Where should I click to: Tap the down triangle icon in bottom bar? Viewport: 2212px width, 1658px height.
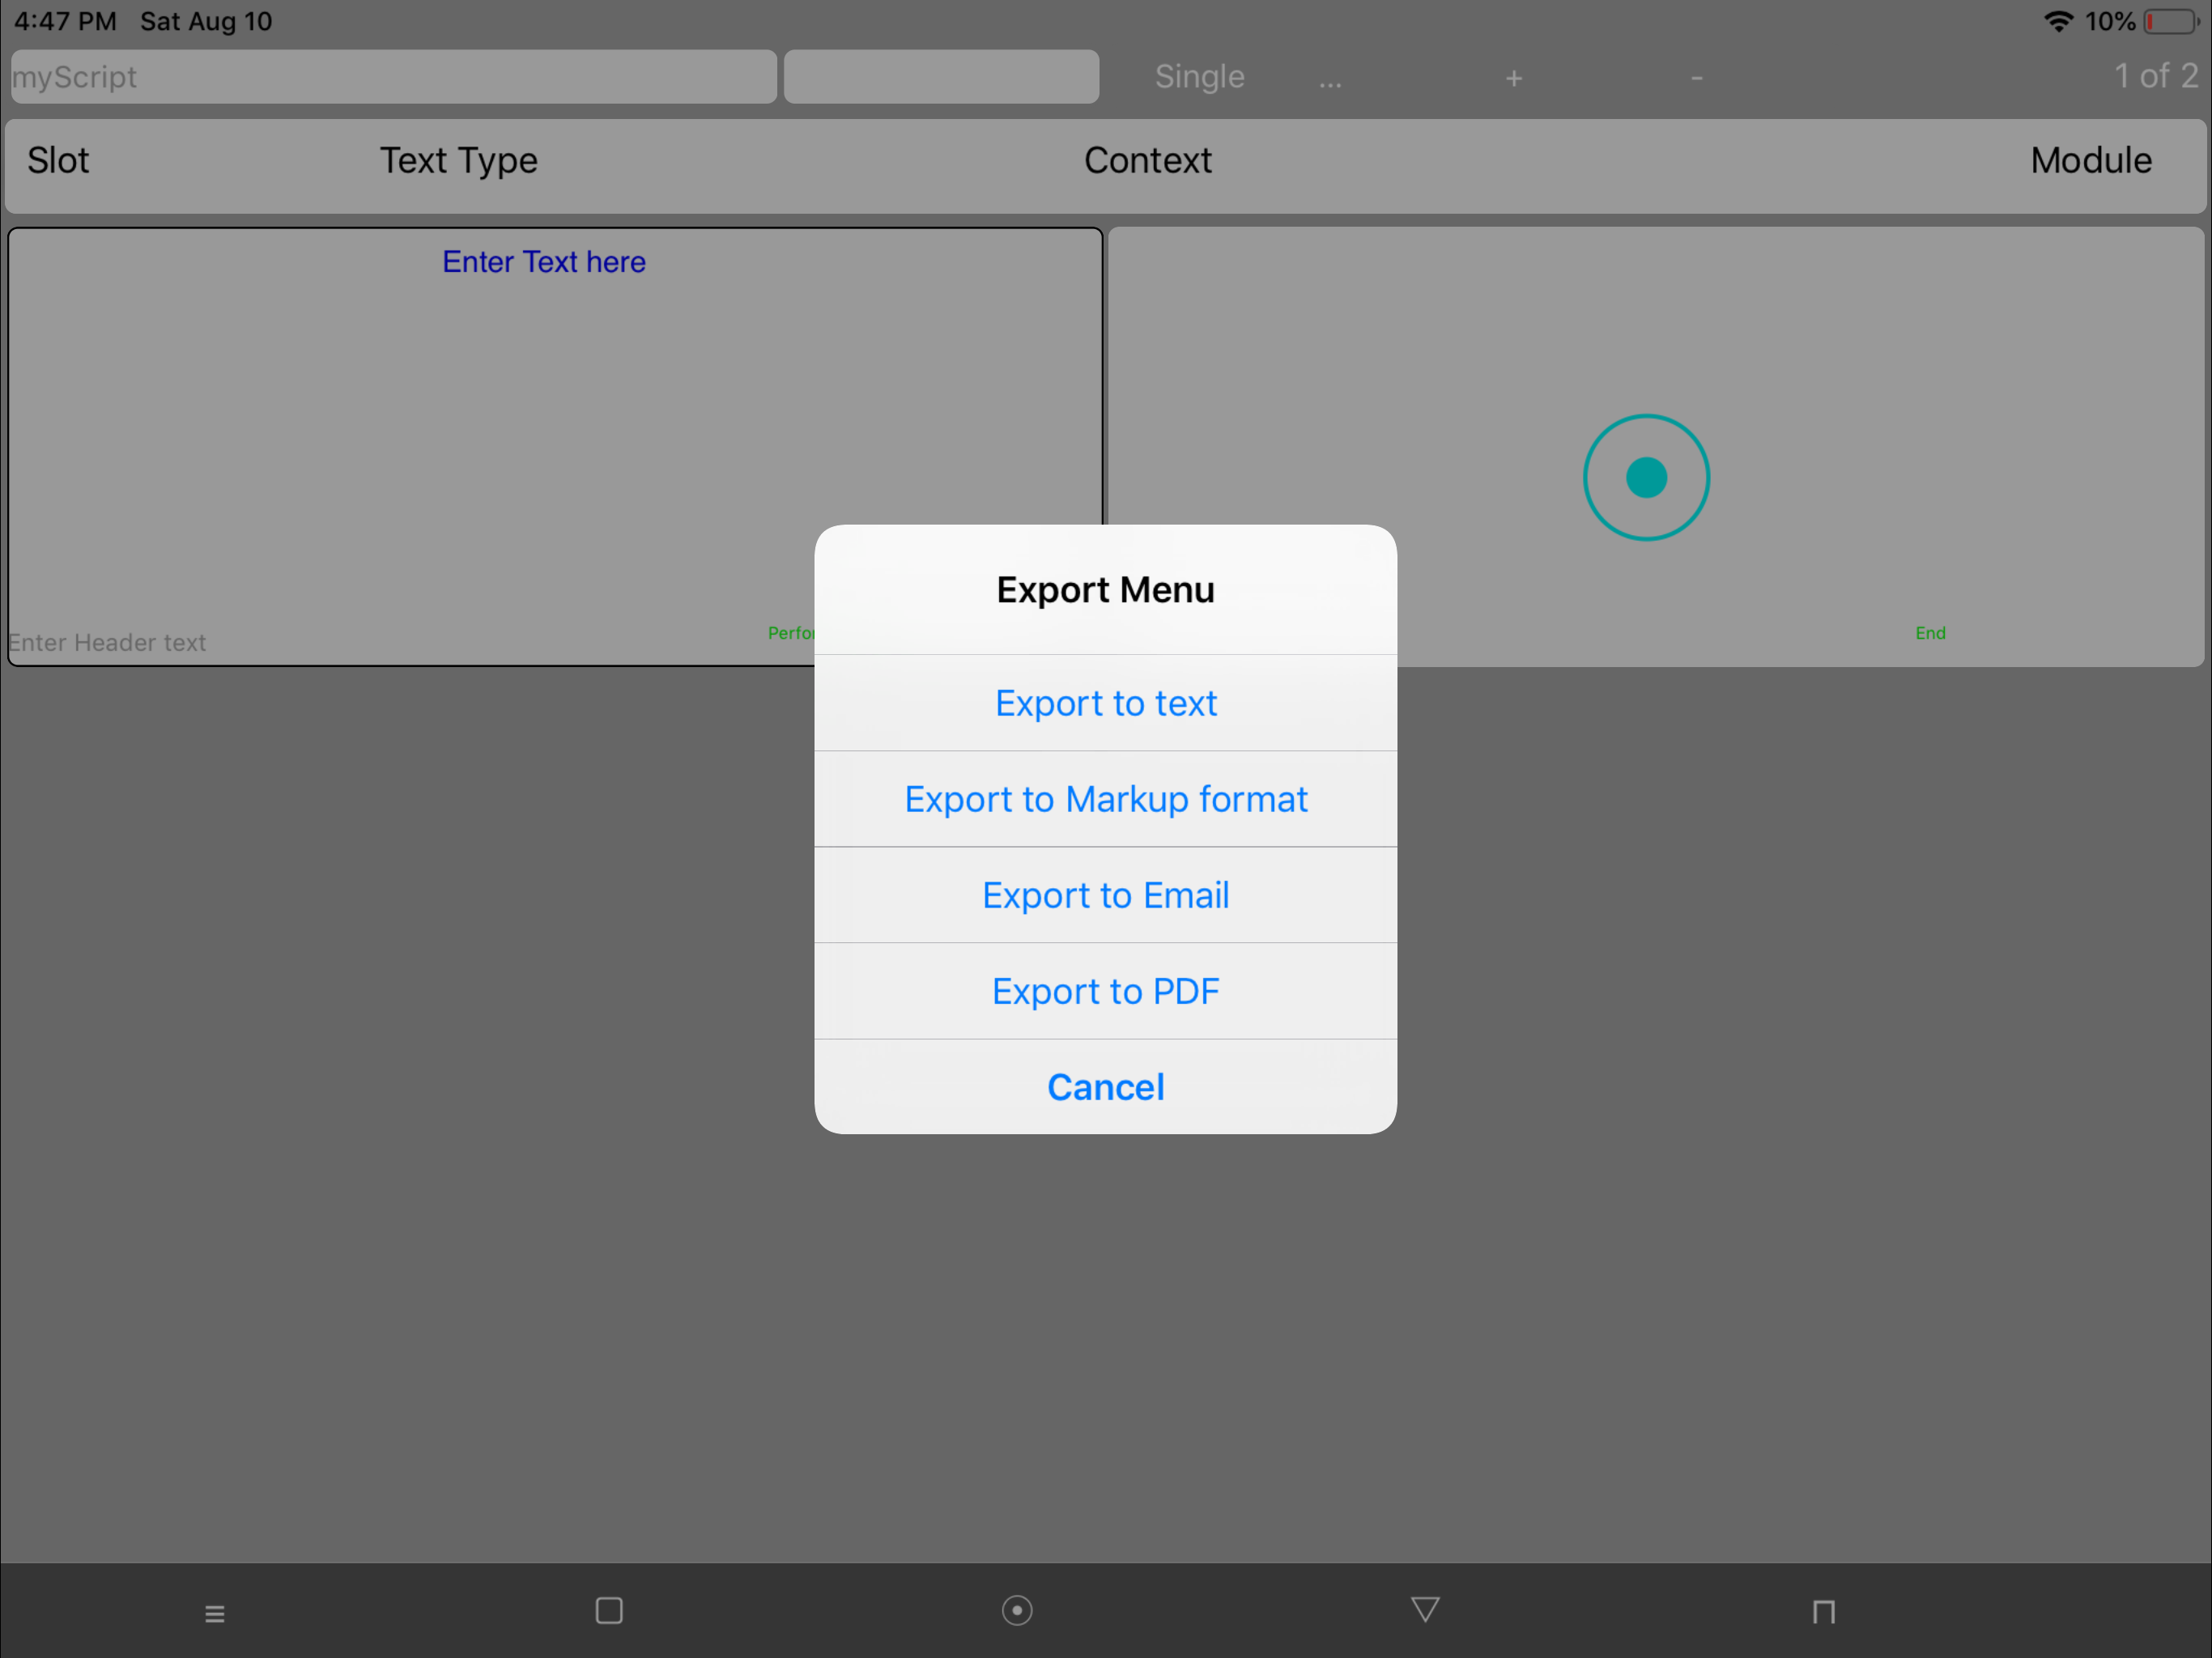pyautogui.click(x=1425, y=1609)
